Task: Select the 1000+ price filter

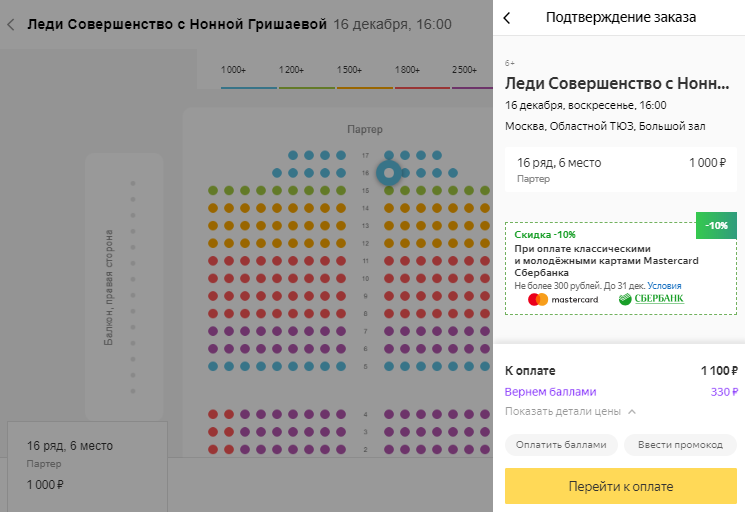Action: click(x=234, y=71)
